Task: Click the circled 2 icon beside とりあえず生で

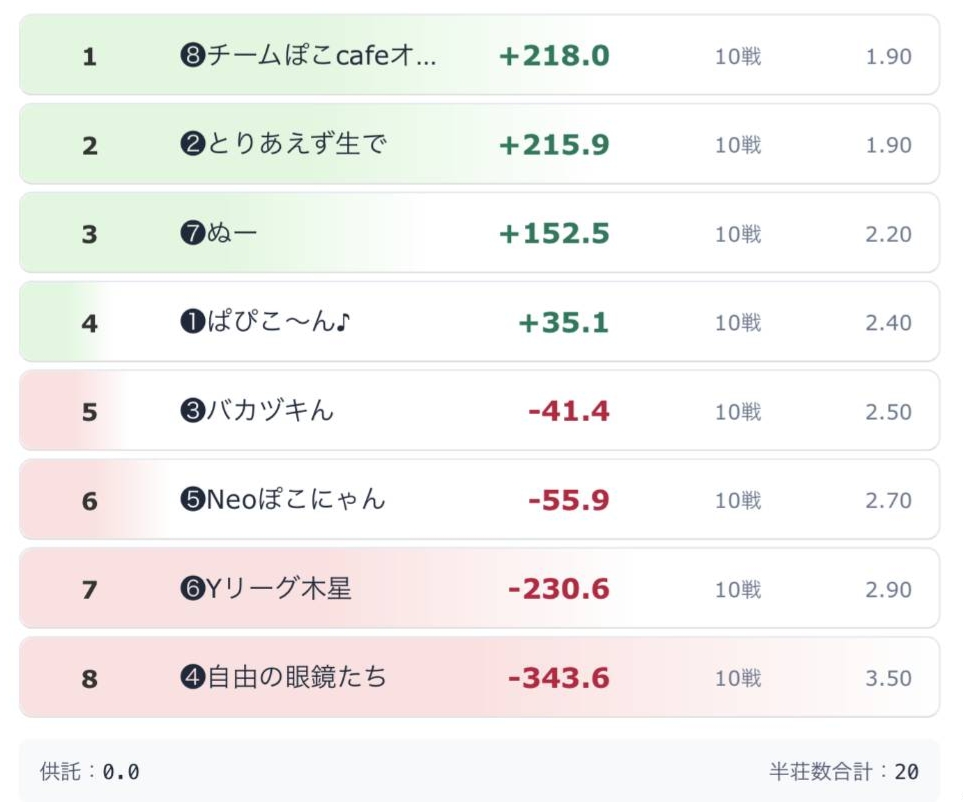Action: [x=192, y=145]
